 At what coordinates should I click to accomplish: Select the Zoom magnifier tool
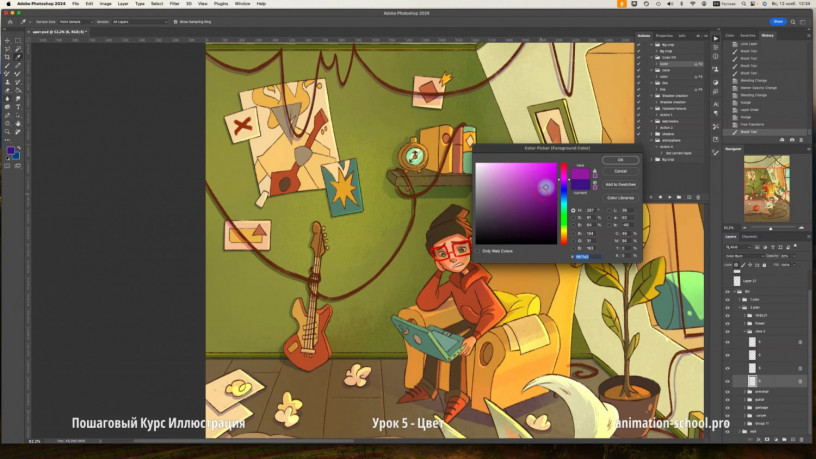pos(7,131)
